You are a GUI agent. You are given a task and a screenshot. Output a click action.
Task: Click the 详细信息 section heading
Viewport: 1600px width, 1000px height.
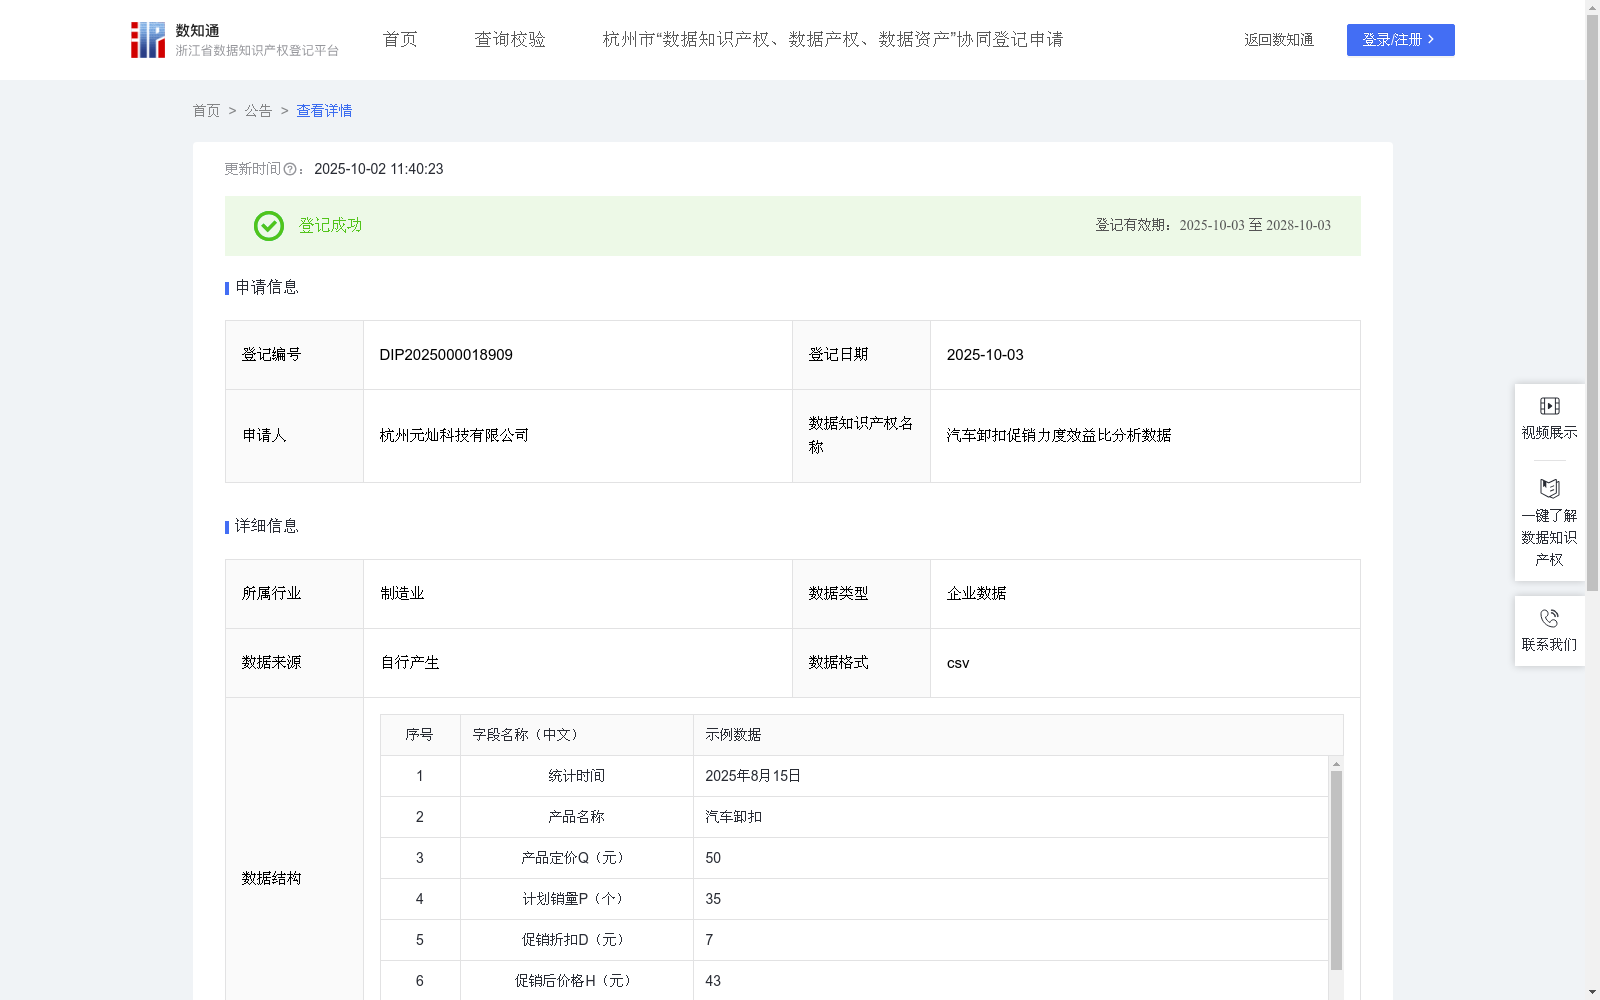(267, 527)
